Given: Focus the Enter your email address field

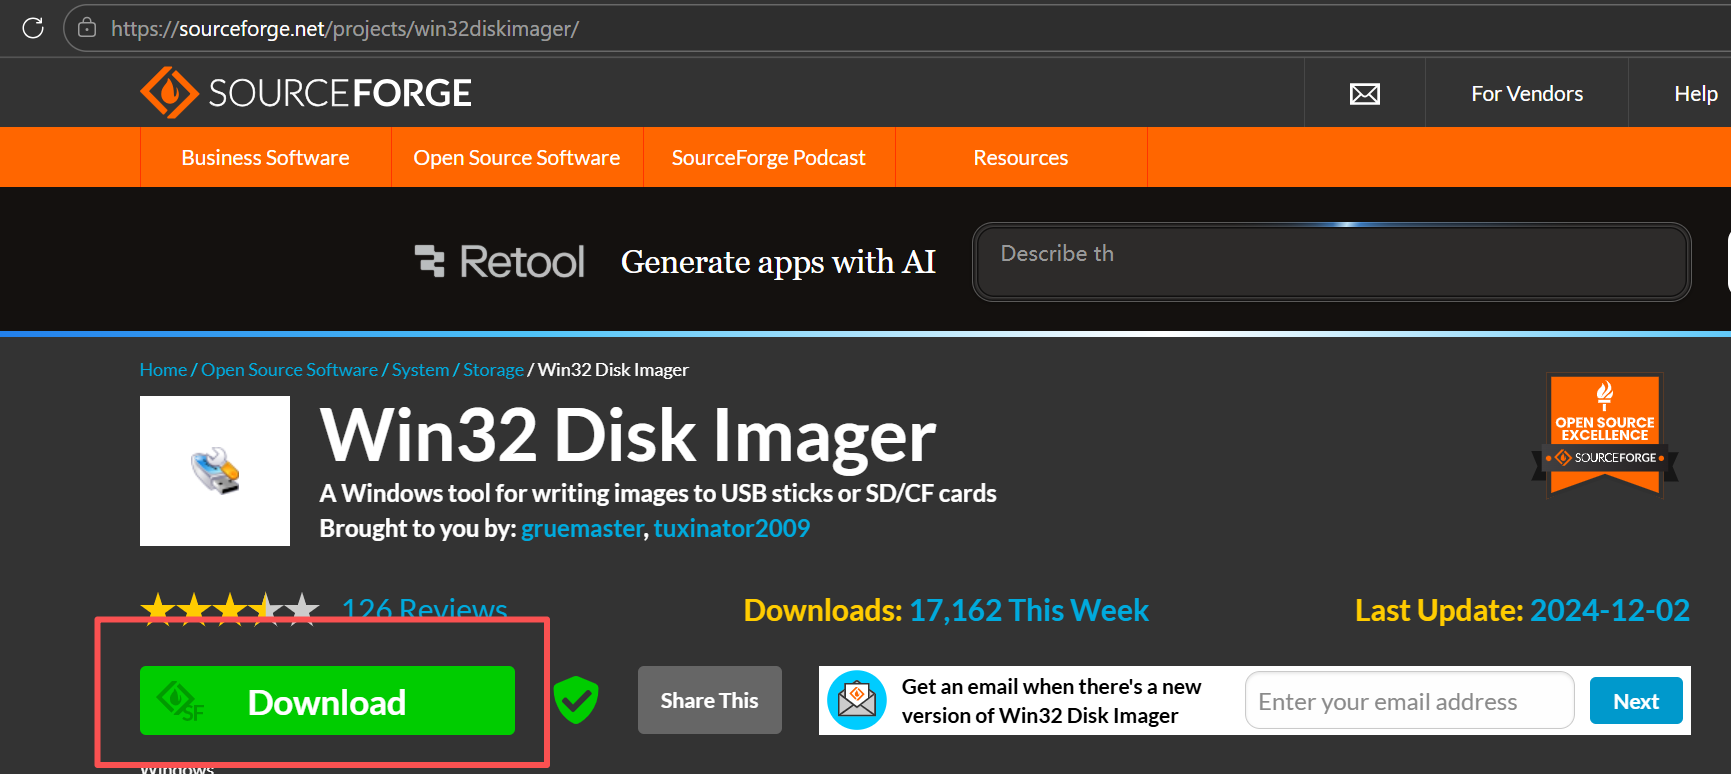Looking at the screenshot, I should pyautogui.click(x=1410, y=701).
